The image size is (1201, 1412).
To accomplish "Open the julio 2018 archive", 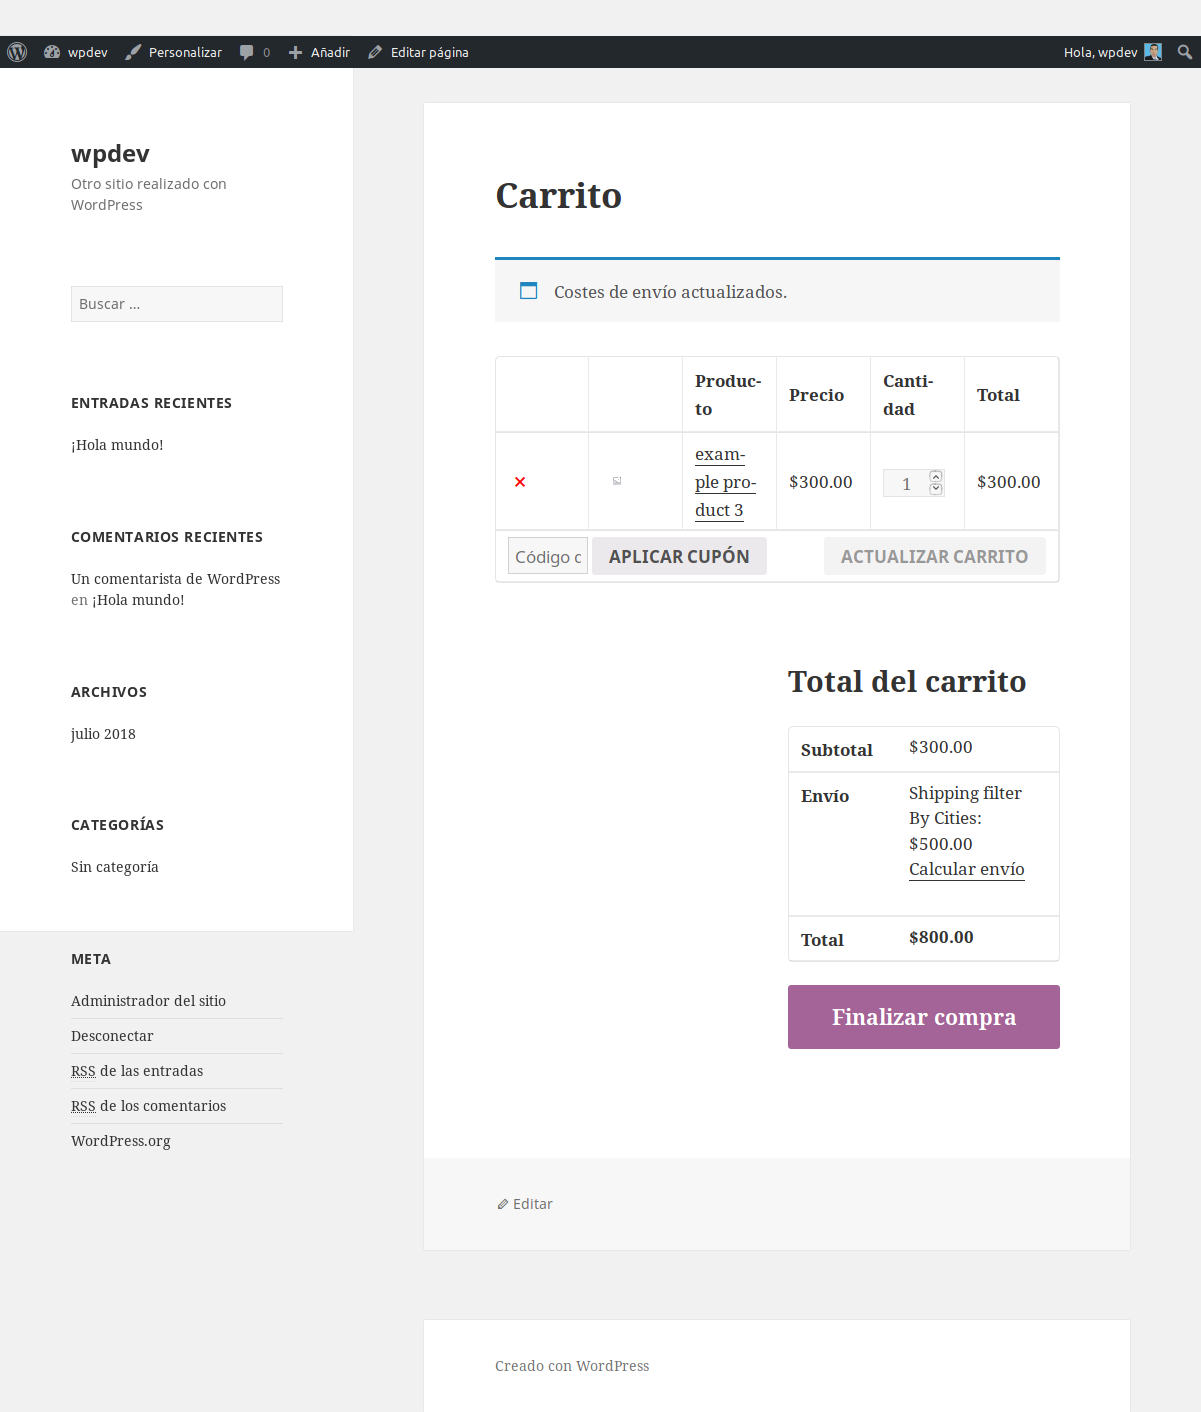I will tap(103, 734).
